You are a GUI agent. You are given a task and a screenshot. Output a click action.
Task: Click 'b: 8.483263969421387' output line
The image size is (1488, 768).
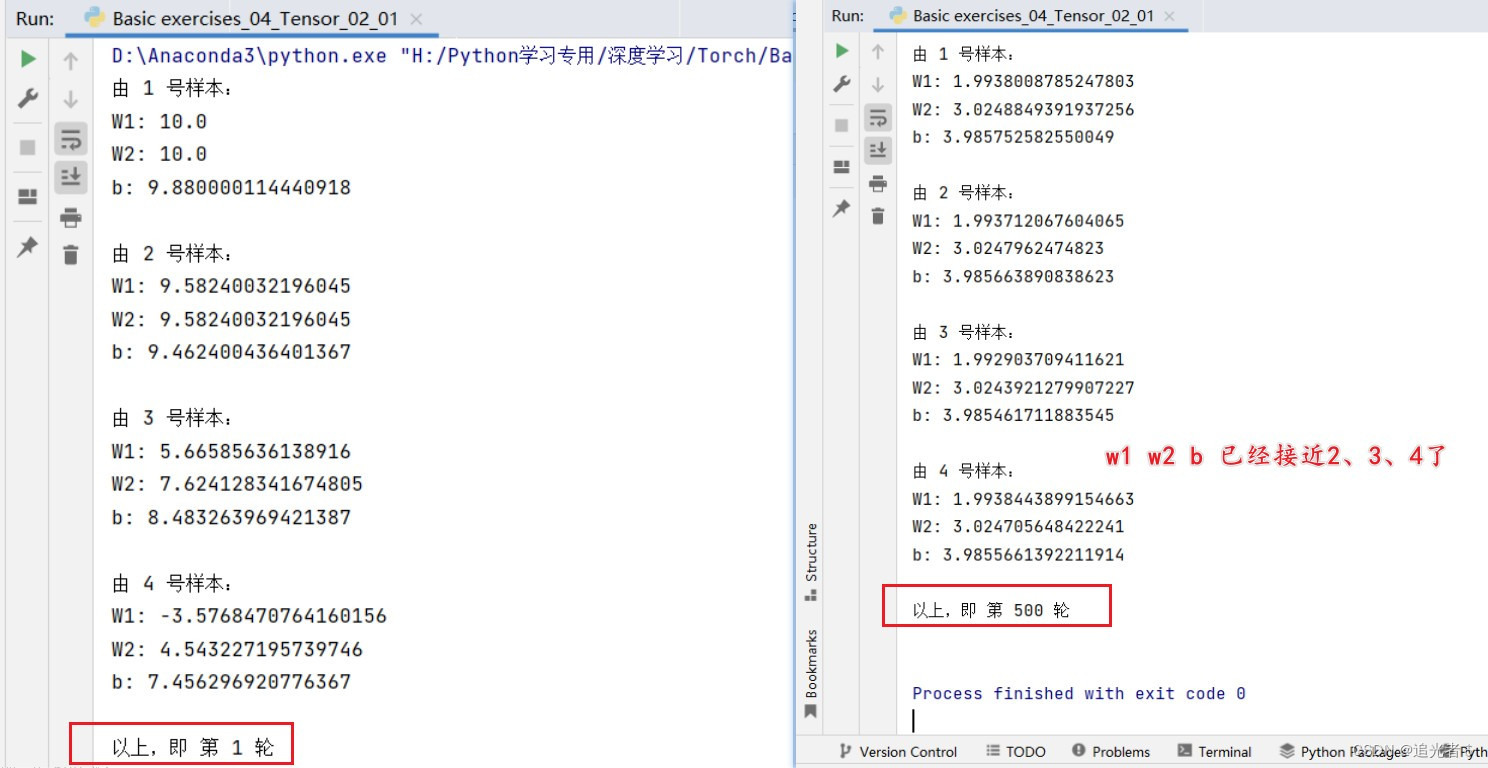tap(231, 517)
